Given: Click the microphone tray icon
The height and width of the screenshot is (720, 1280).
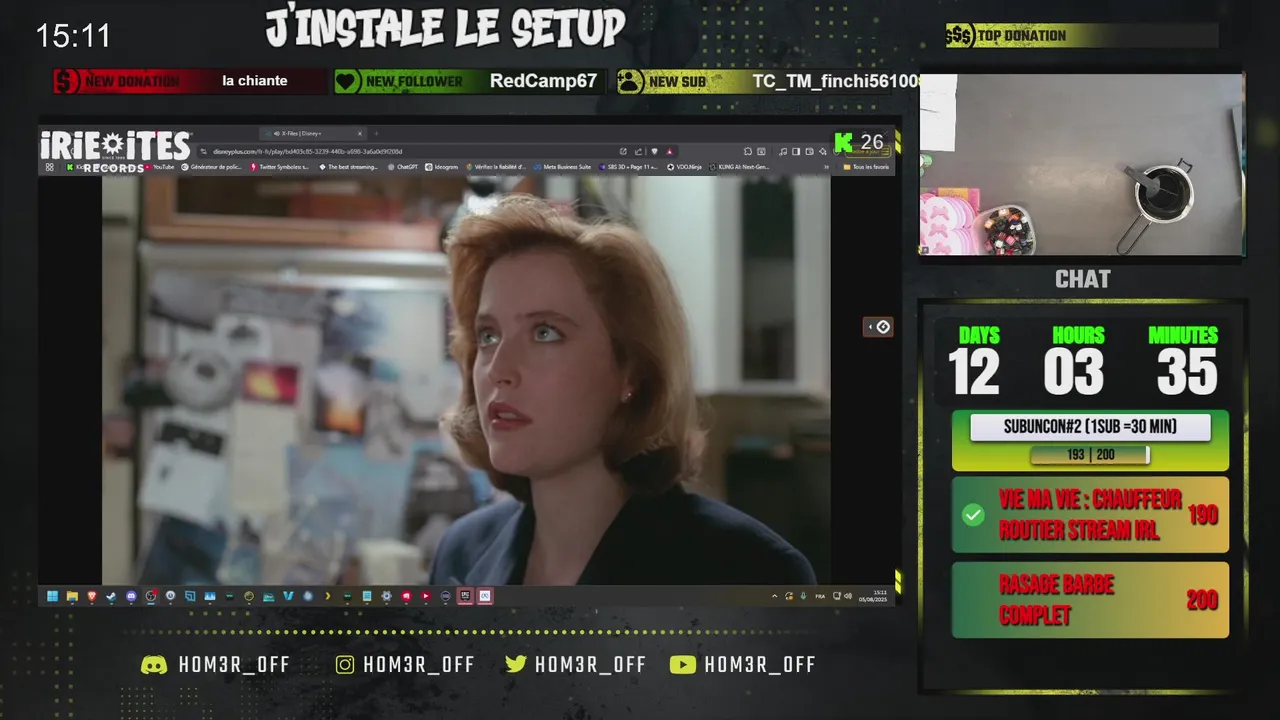Looking at the screenshot, I should coord(803,596).
